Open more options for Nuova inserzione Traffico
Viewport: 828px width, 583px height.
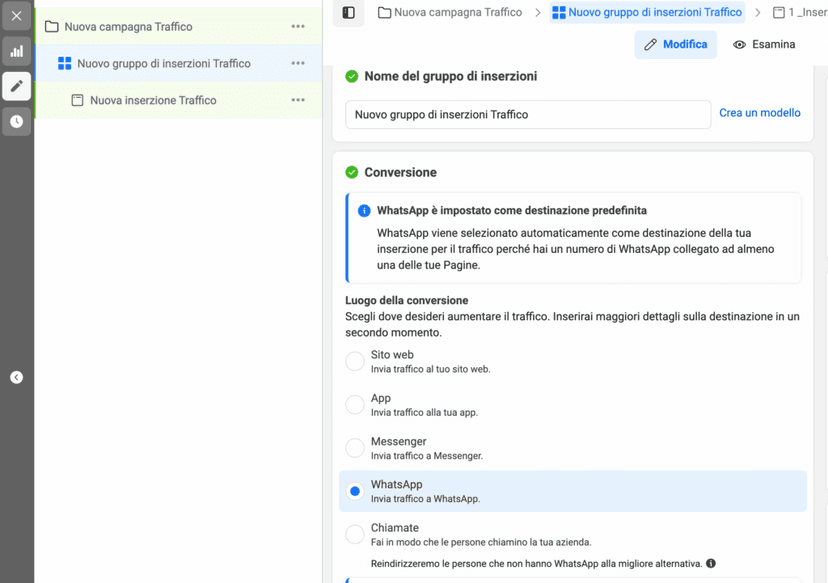(298, 100)
